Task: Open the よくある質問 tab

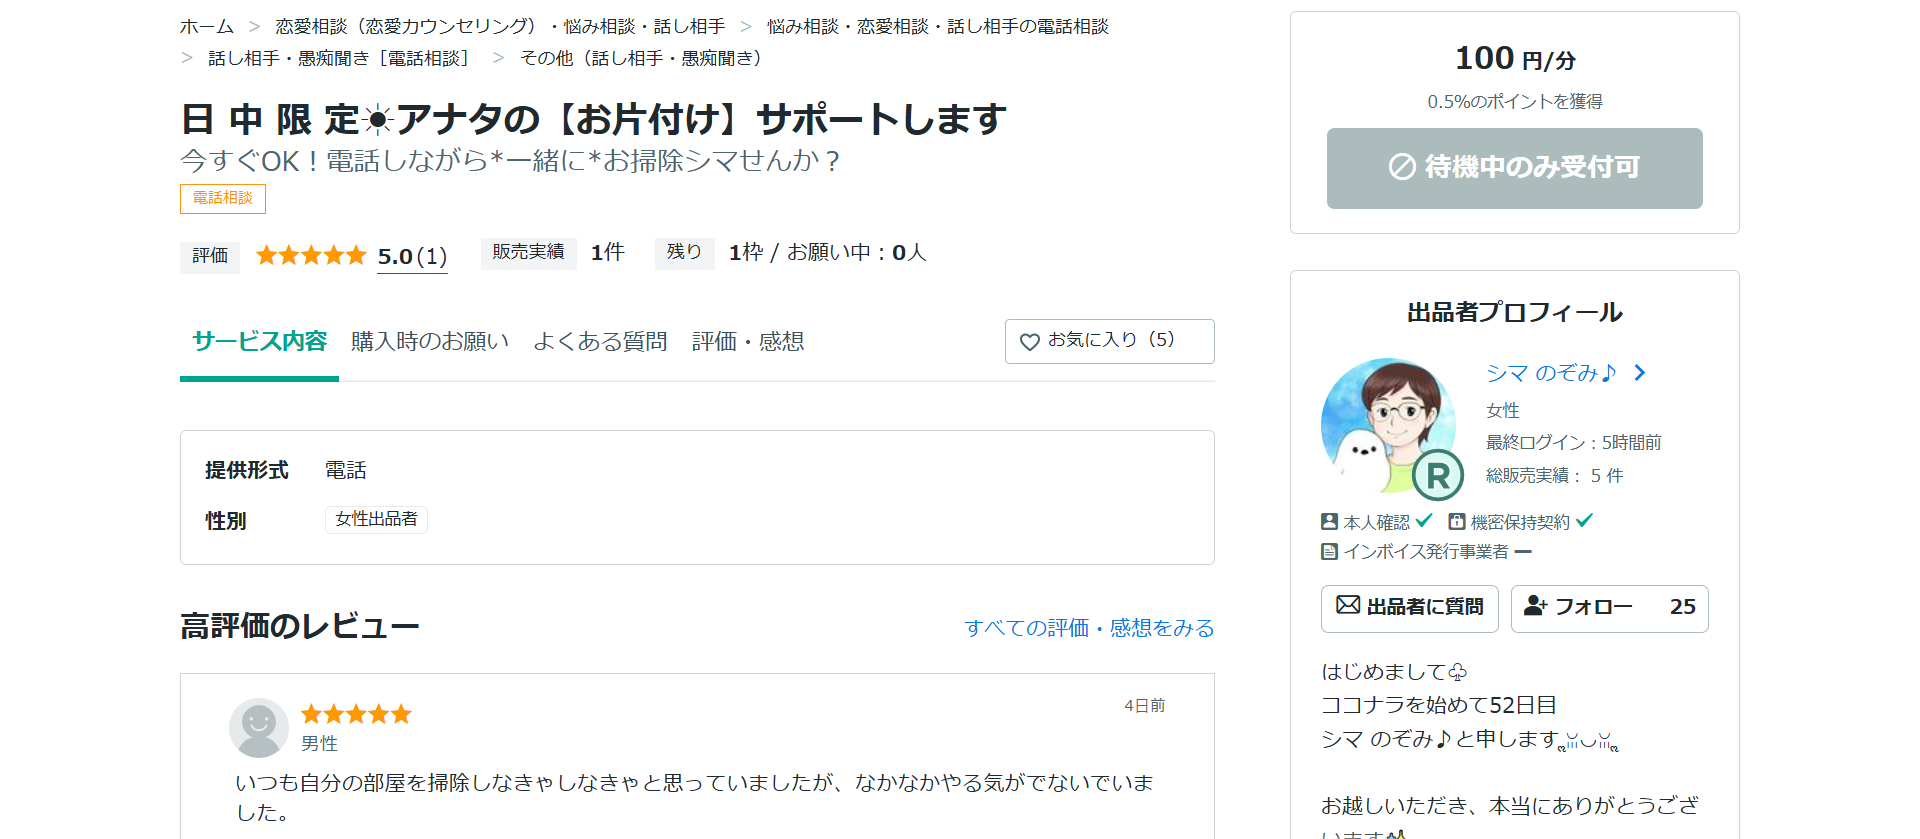Action: point(600,342)
